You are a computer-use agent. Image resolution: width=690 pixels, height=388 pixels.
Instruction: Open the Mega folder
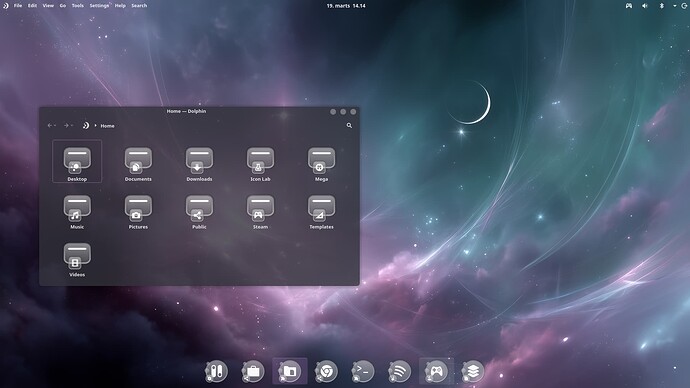click(x=321, y=164)
